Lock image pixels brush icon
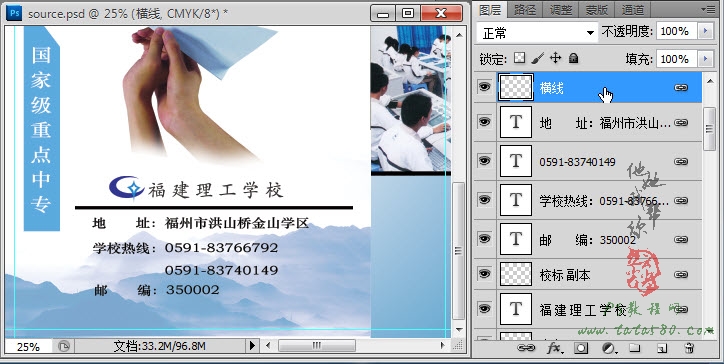The height and width of the screenshot is (364, 724). (x=537, y=58)
